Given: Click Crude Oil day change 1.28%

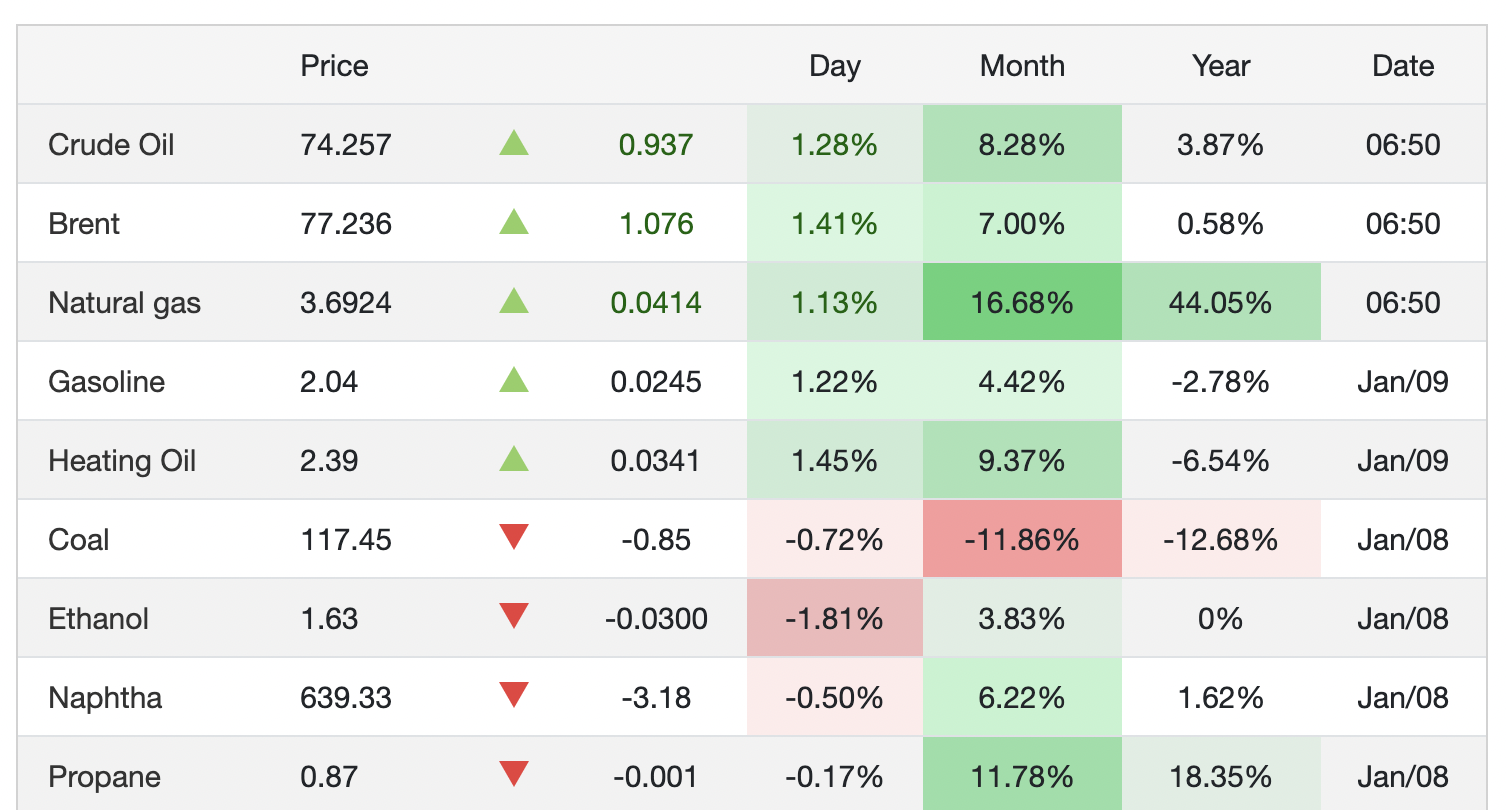Looking at the screenshot, I should 835,145.
